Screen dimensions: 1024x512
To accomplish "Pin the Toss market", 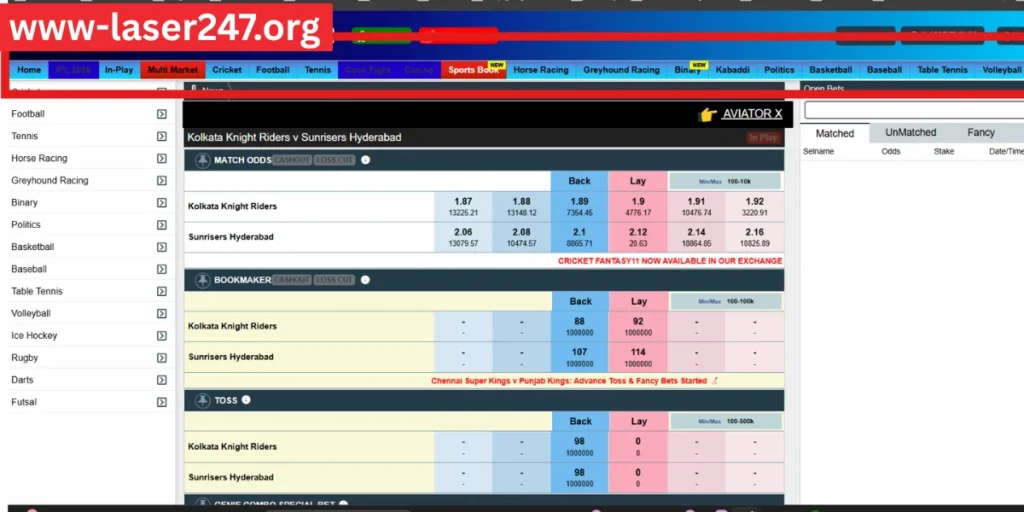I will (x=203, y=400).
